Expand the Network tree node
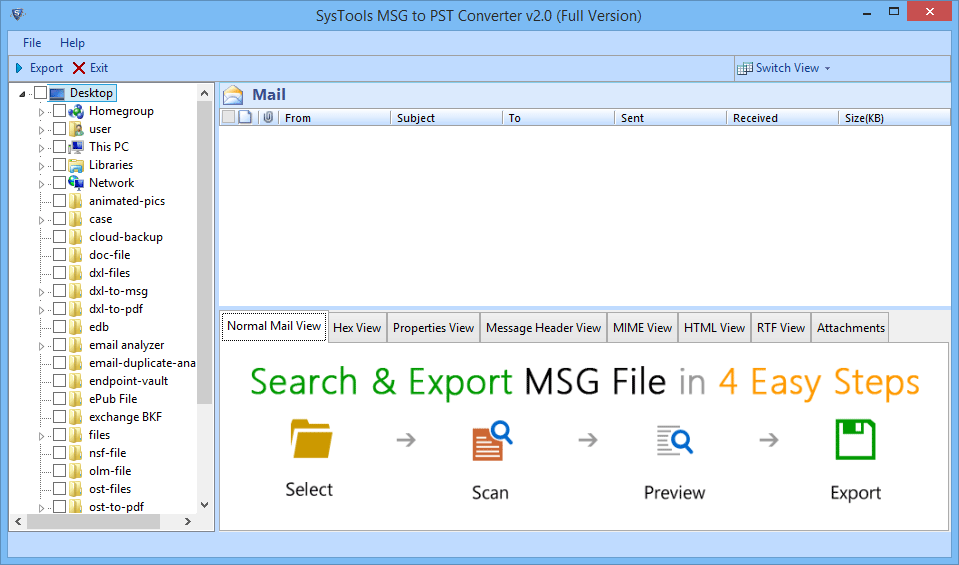959x565 pixels. coord(42,184)
